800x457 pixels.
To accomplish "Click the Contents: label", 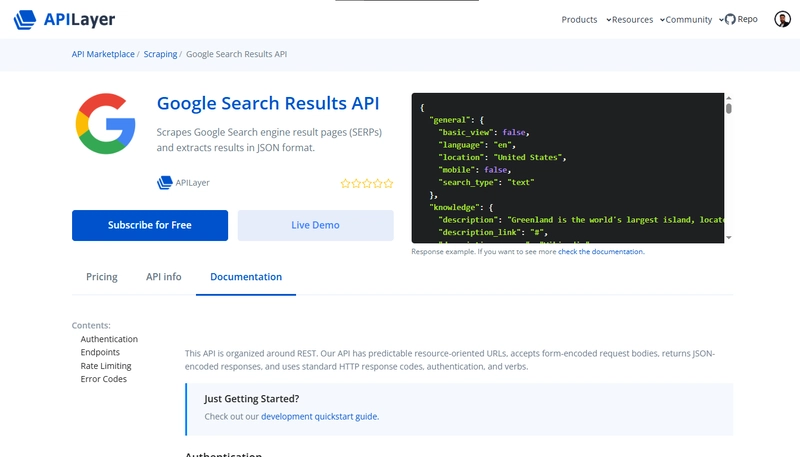I will click(x=91, y=325).
